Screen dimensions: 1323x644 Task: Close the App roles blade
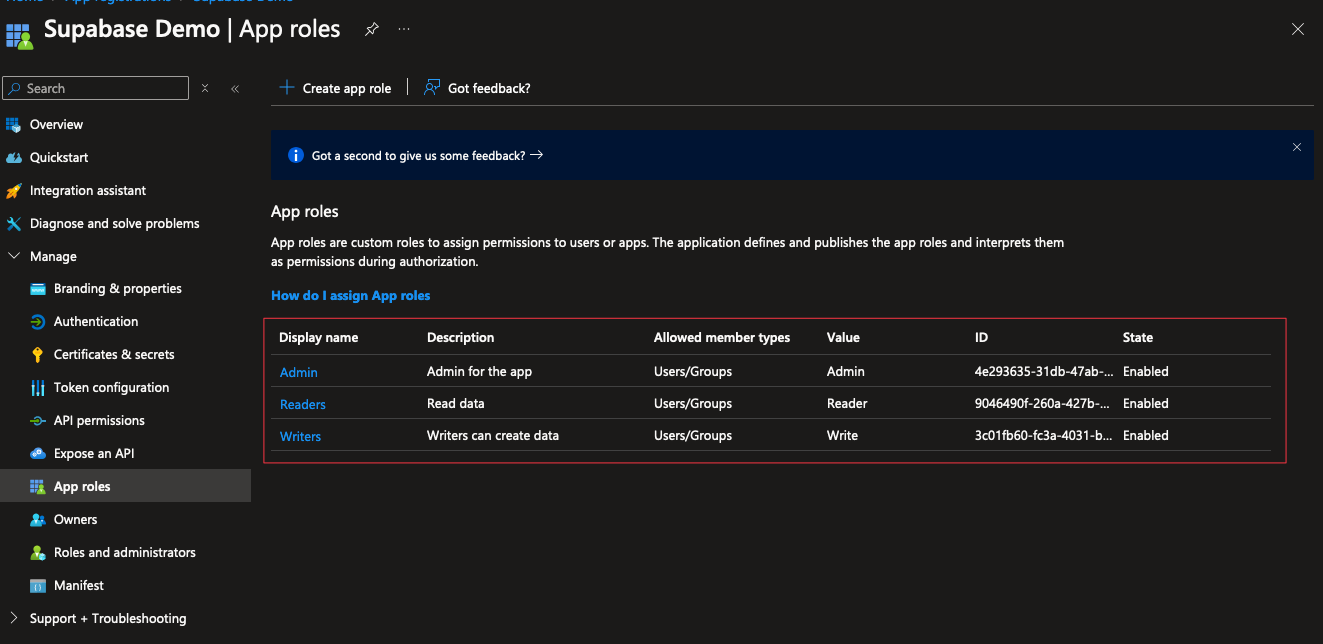pyautogui.click(x=1298, y=30)
